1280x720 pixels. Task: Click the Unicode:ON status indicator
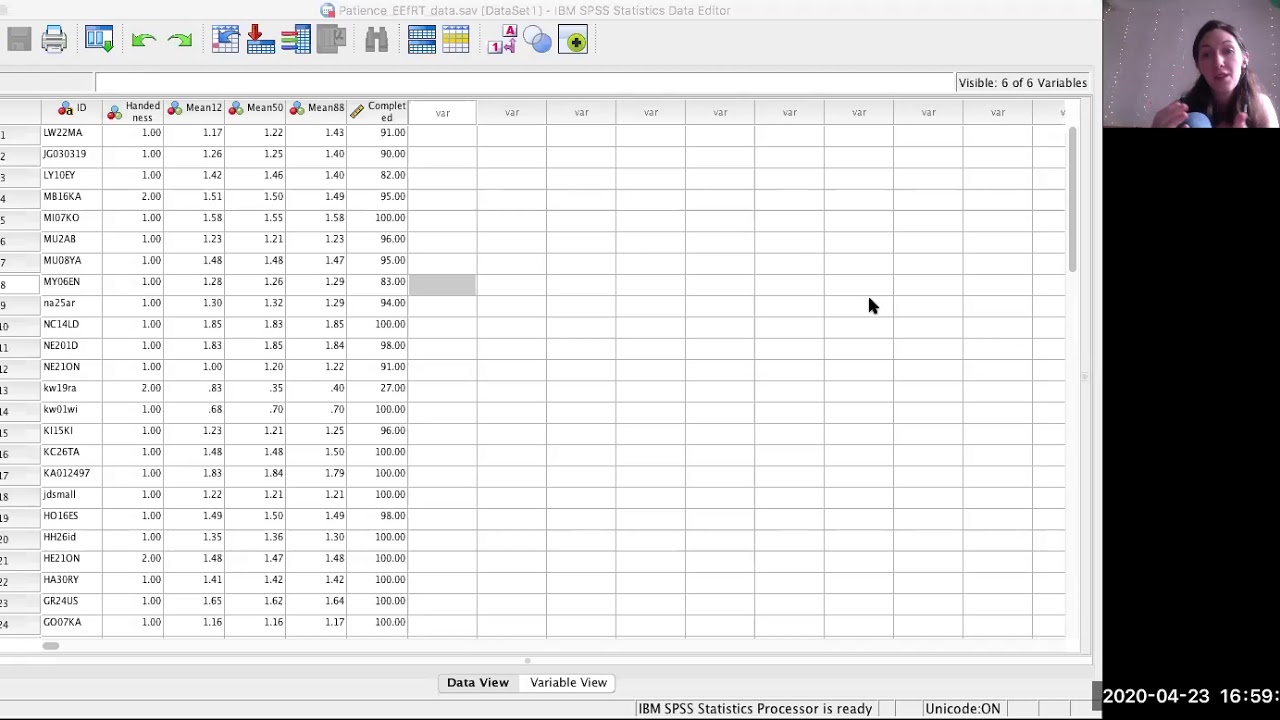click(x=962, y=709)
